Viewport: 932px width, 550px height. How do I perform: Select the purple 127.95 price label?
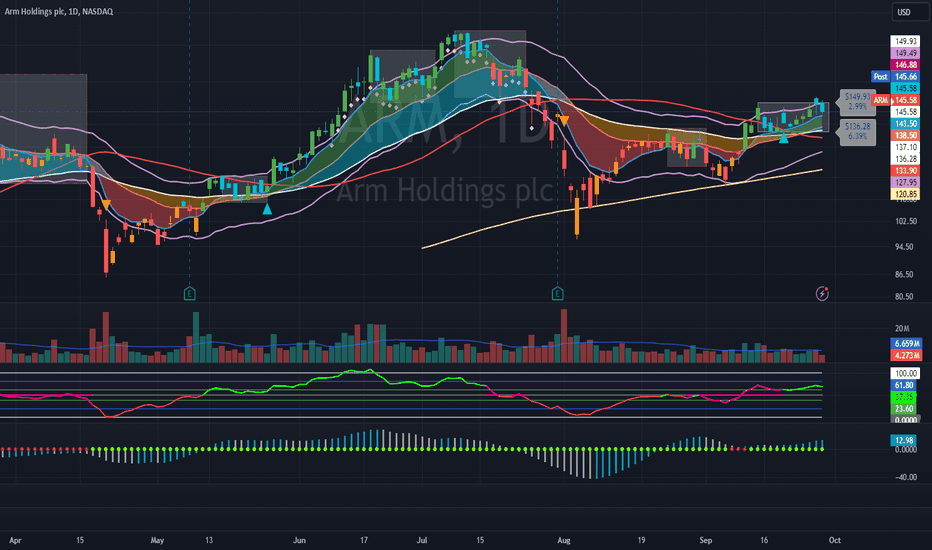pyautogui.click(x=905, y=183)
